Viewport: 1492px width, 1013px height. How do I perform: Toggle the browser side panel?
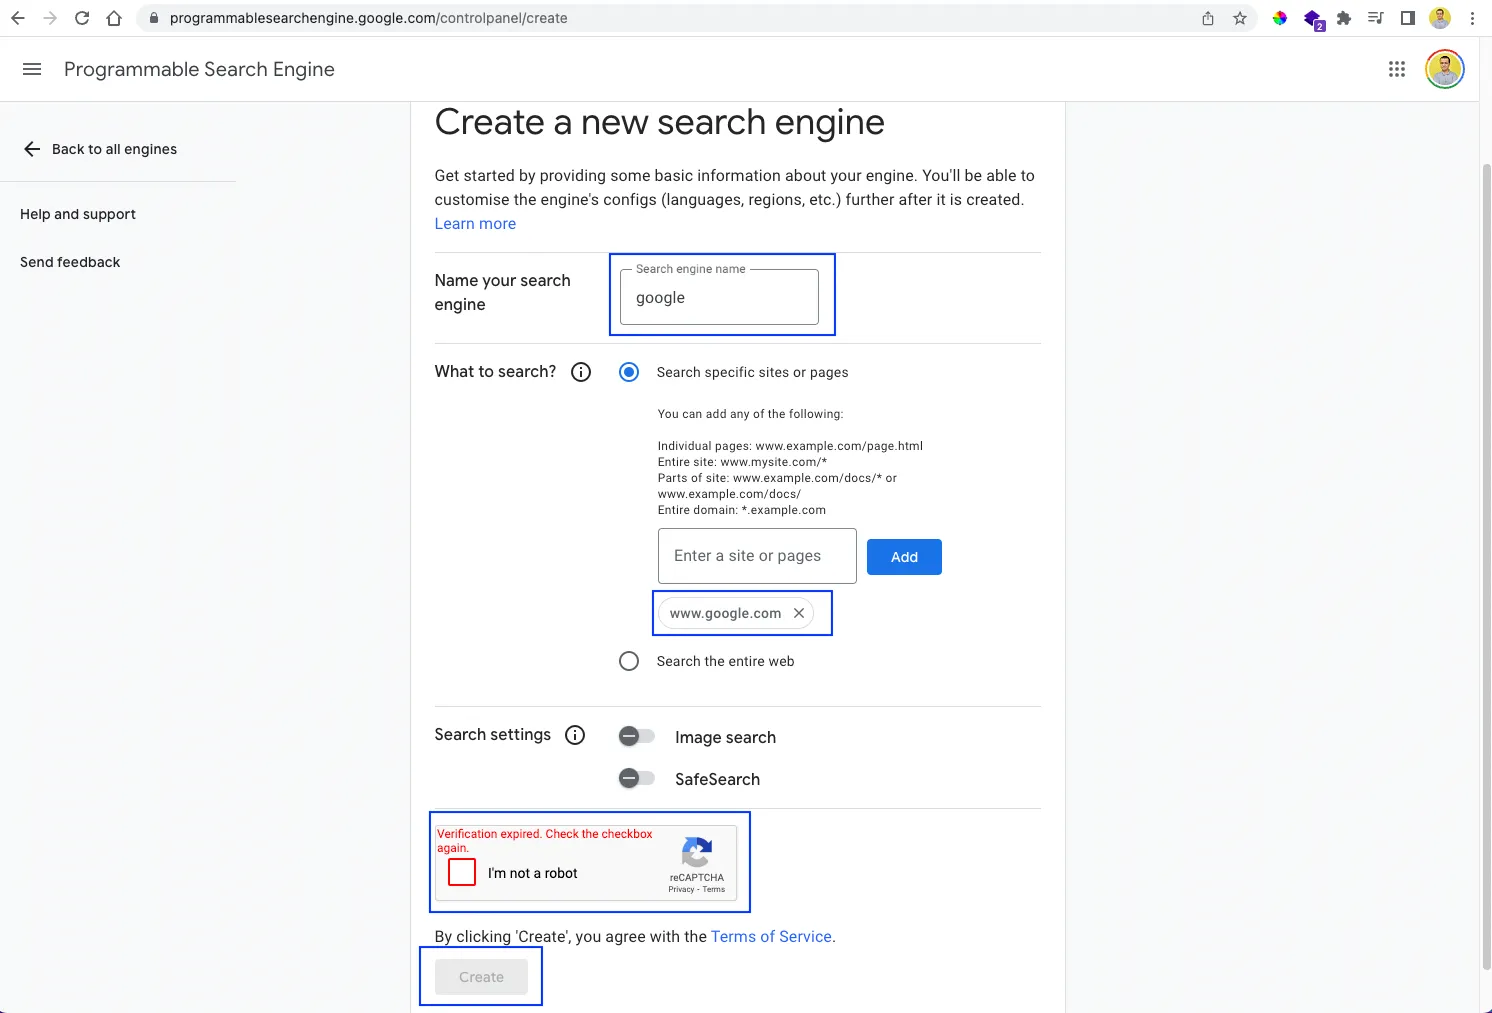1408,18
